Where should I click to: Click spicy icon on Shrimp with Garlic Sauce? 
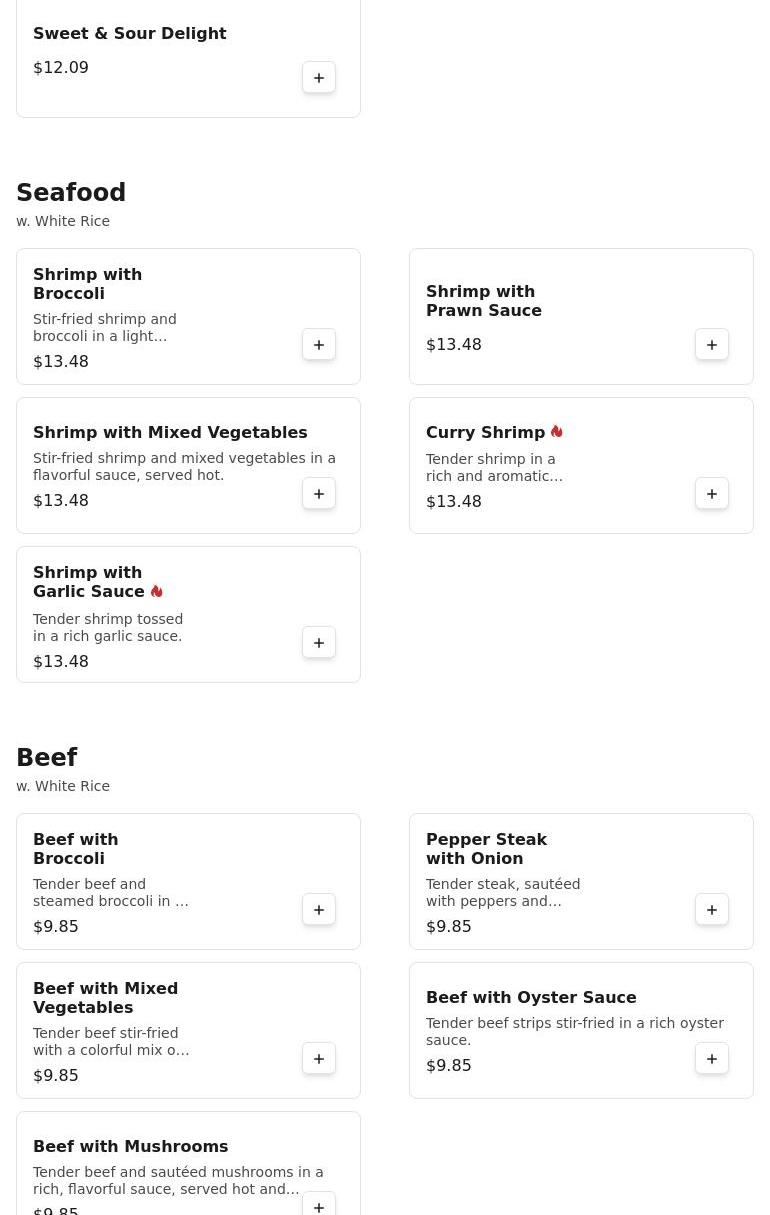[157, 592]
